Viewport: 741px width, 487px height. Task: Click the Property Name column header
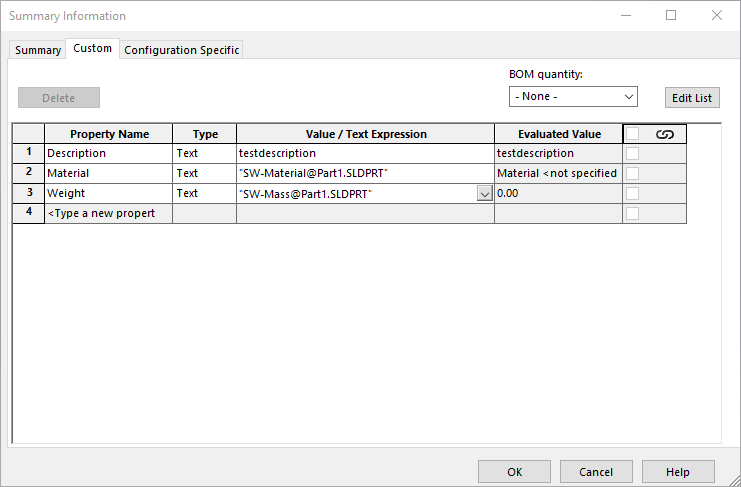coord(109,134)
